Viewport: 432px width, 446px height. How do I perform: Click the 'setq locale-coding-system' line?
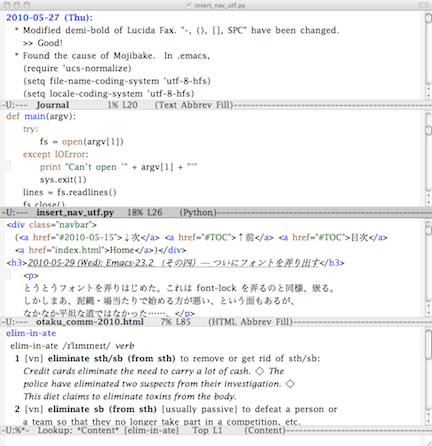tap(109, 94)
